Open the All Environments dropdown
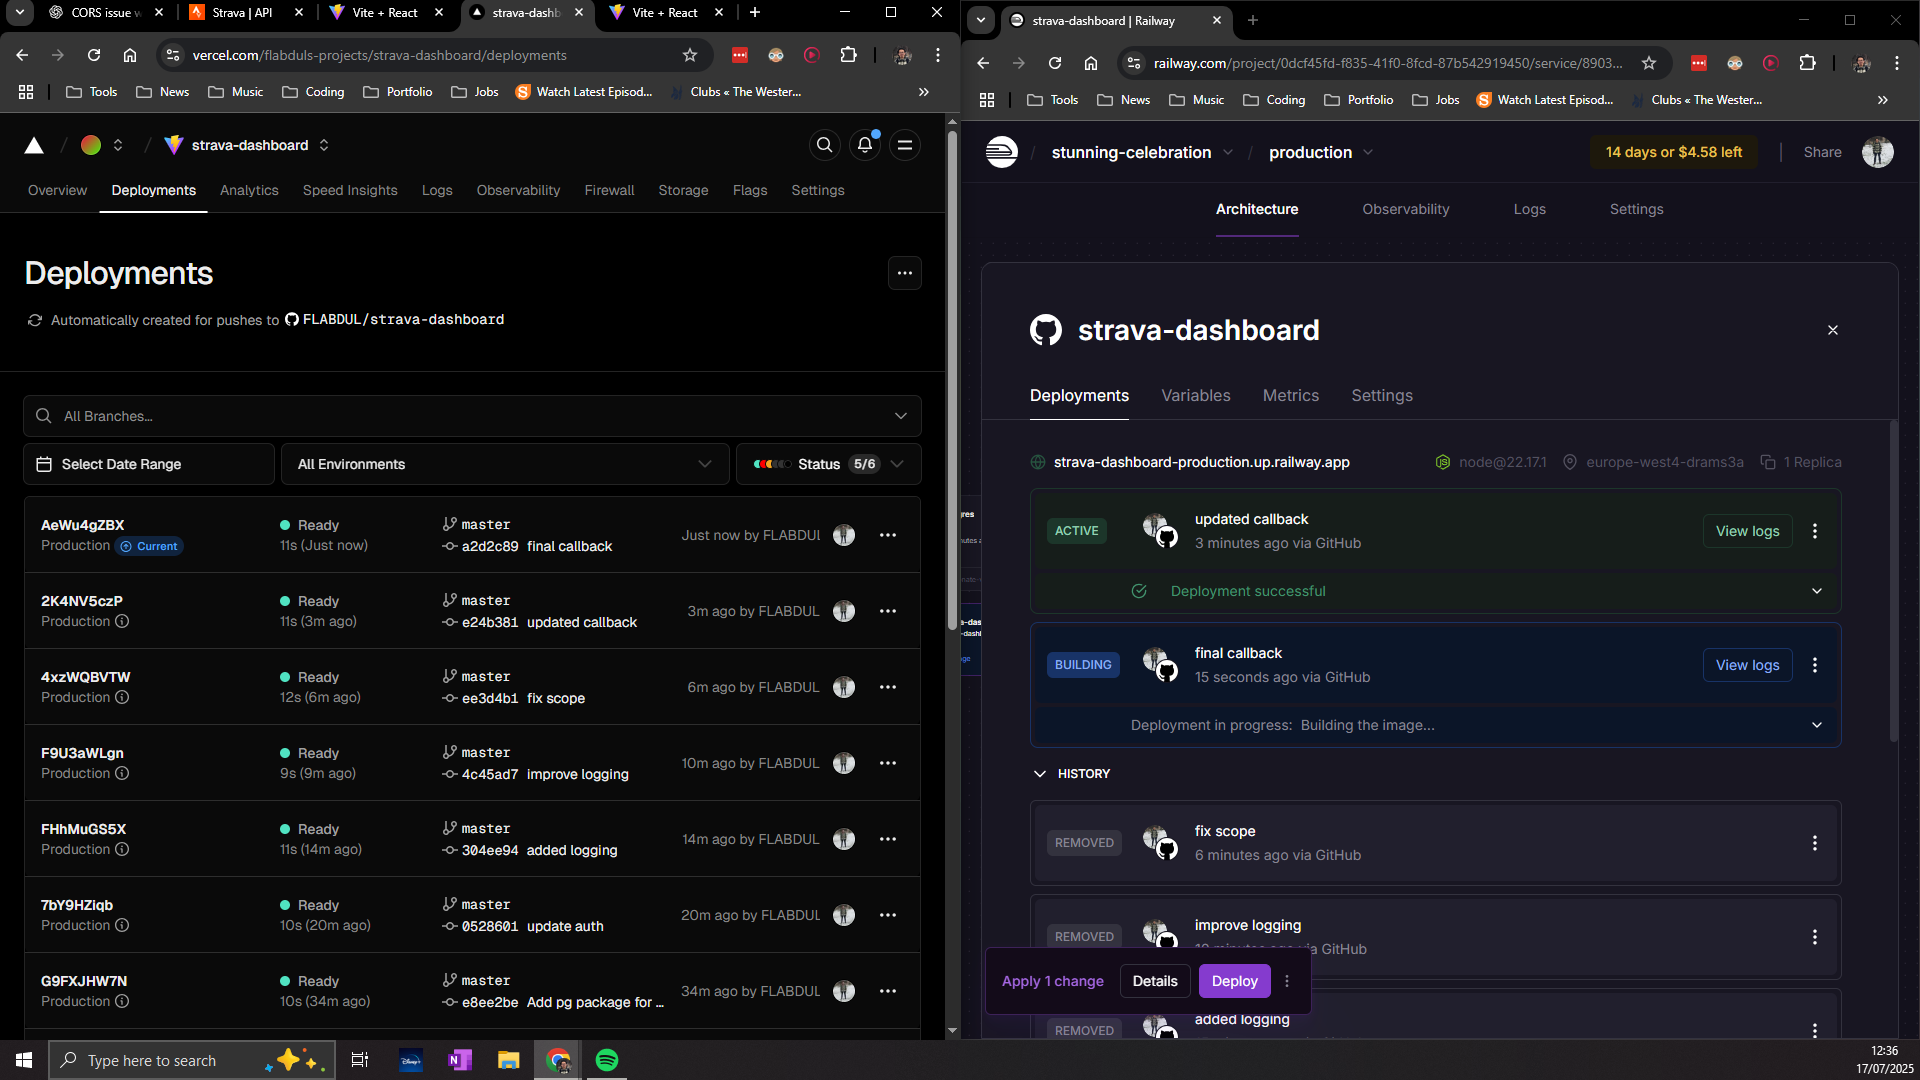This screenshot has width=1920, height=1080. pos(505,464)
